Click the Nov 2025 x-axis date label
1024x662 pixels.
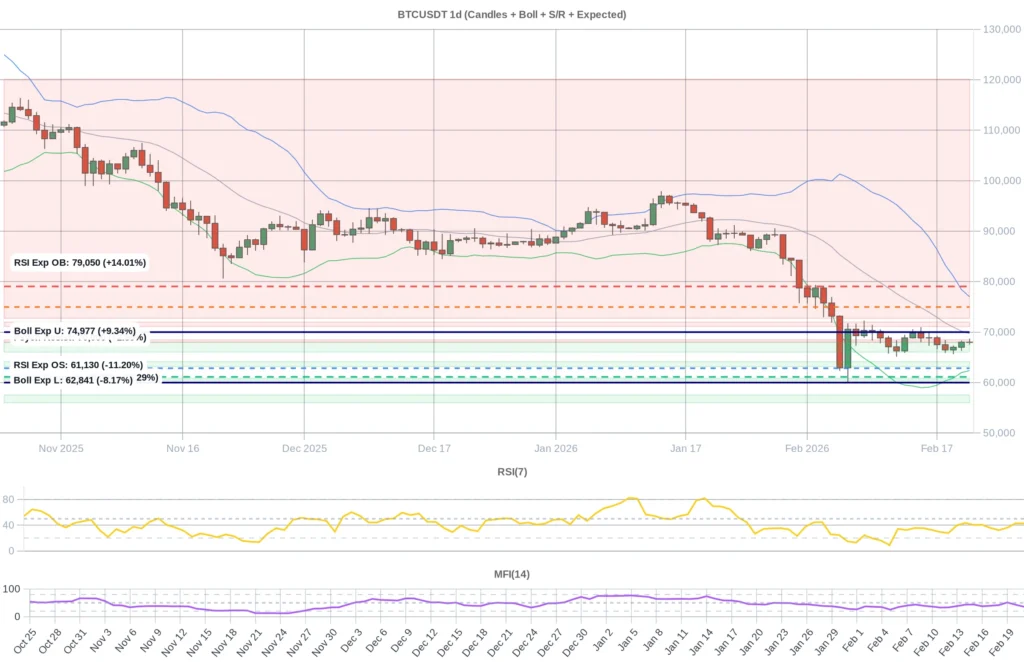[60, 448]
